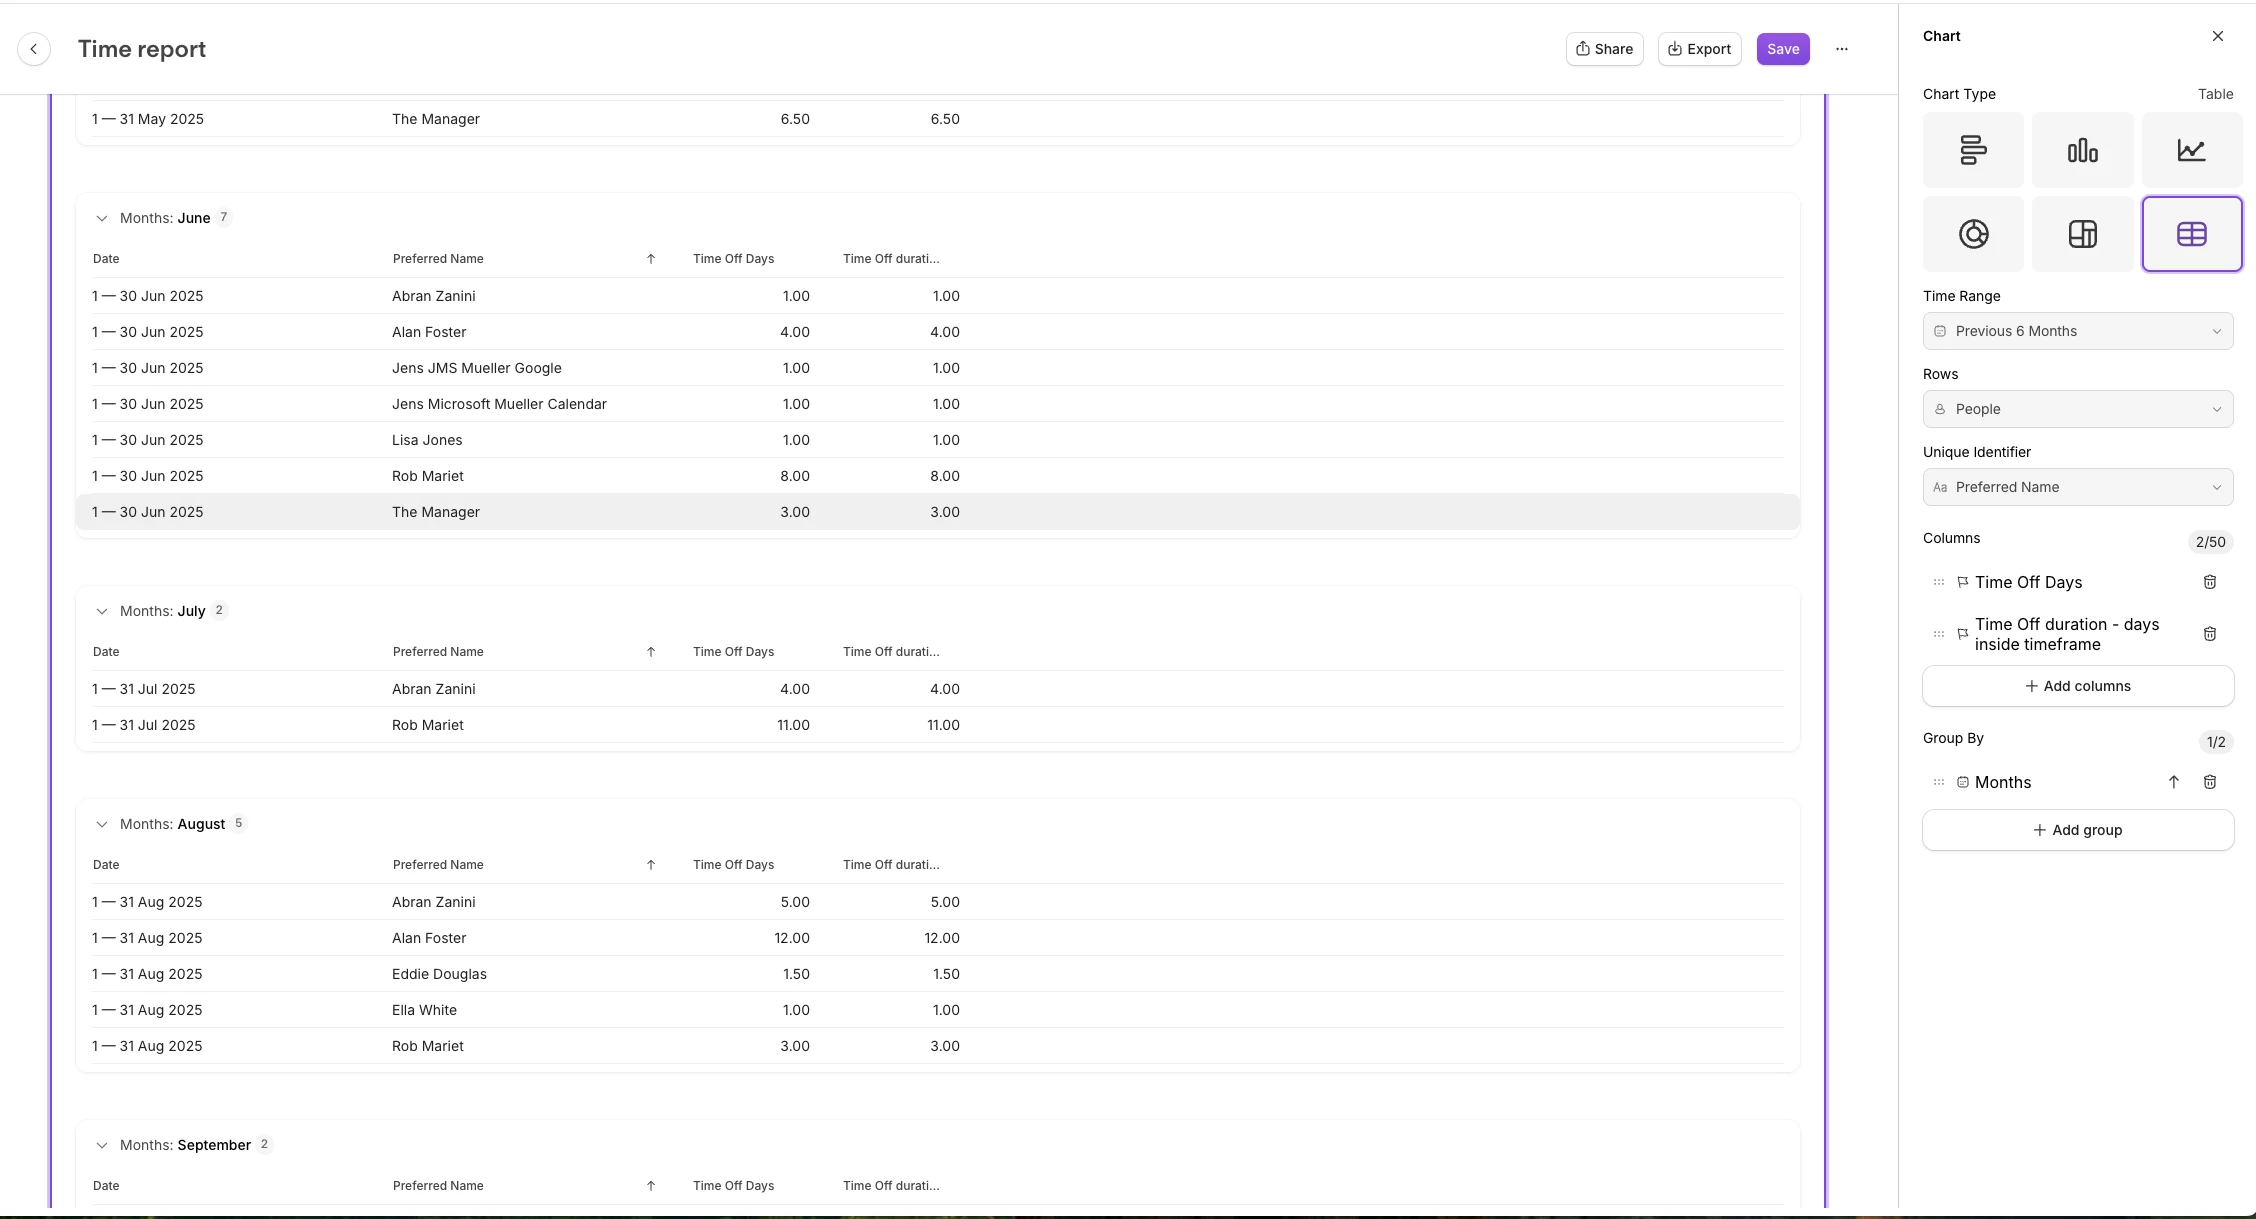
Task: Collapse the Months: June group
Action: point(102,218)
